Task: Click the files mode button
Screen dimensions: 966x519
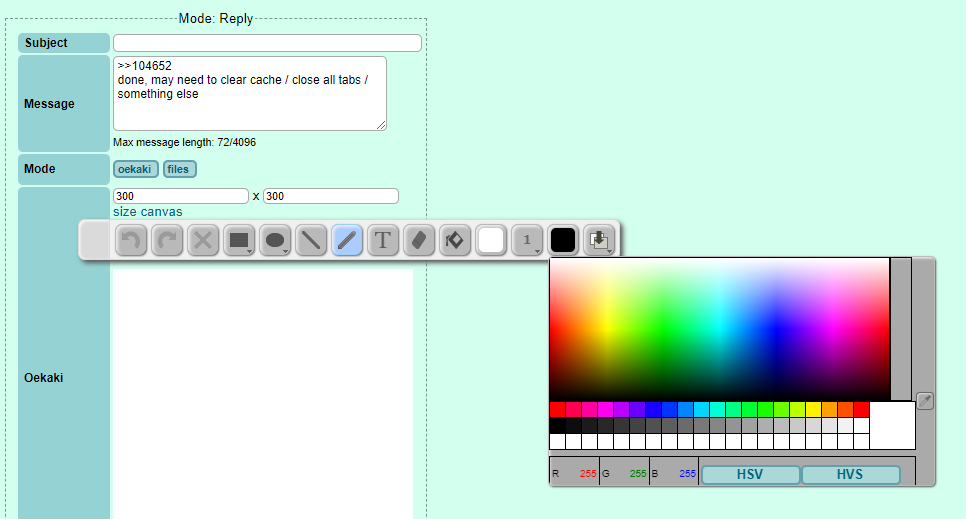Action: point(179,169)
